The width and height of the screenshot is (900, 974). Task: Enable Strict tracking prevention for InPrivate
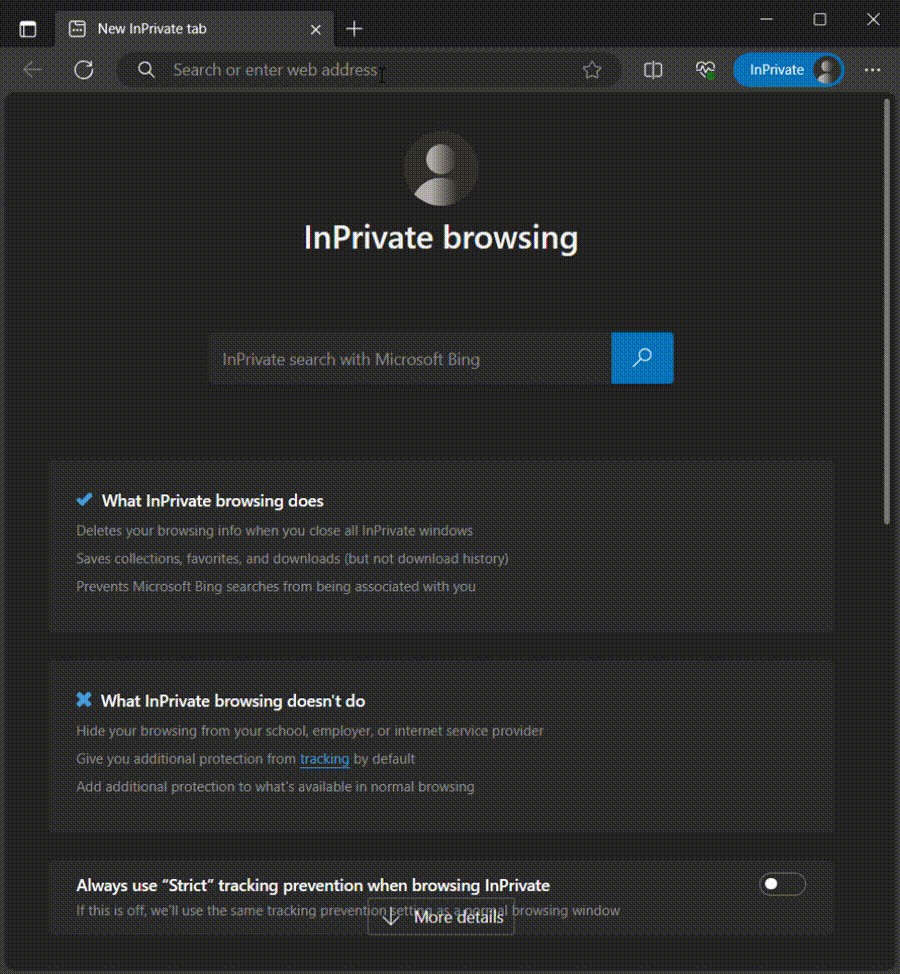pos(781,884)
